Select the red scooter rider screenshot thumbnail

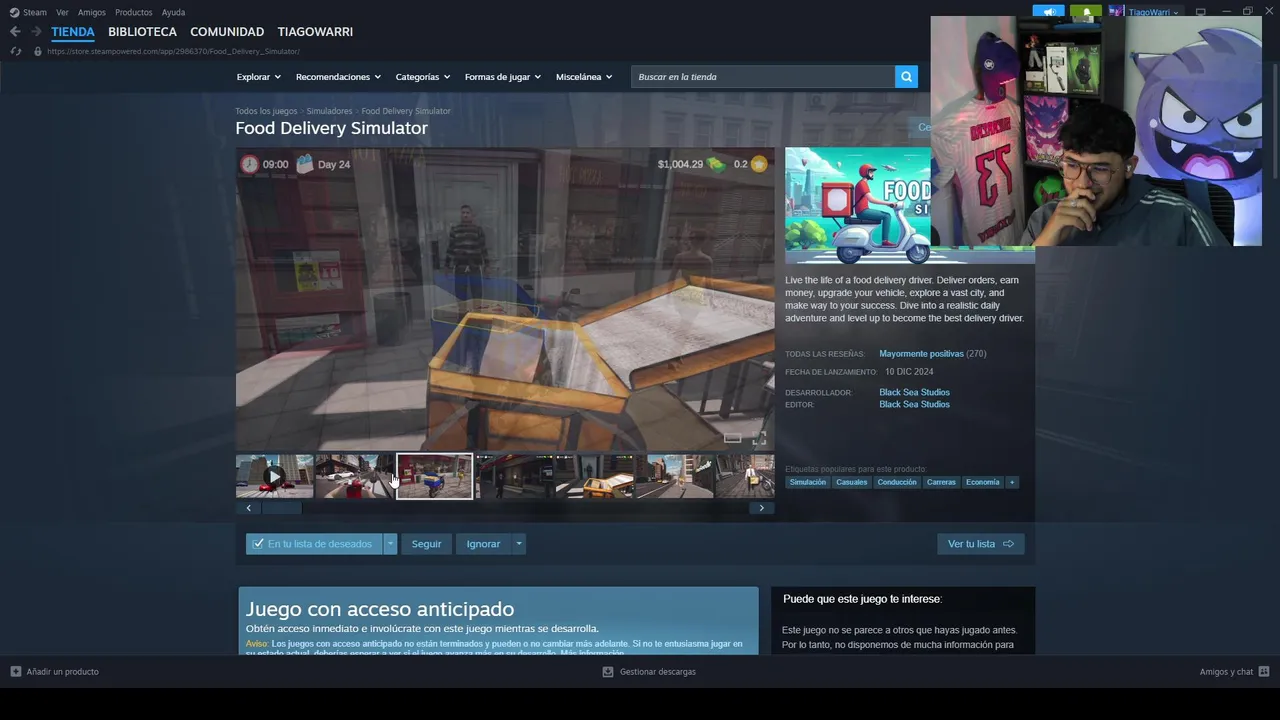point(354,476)
